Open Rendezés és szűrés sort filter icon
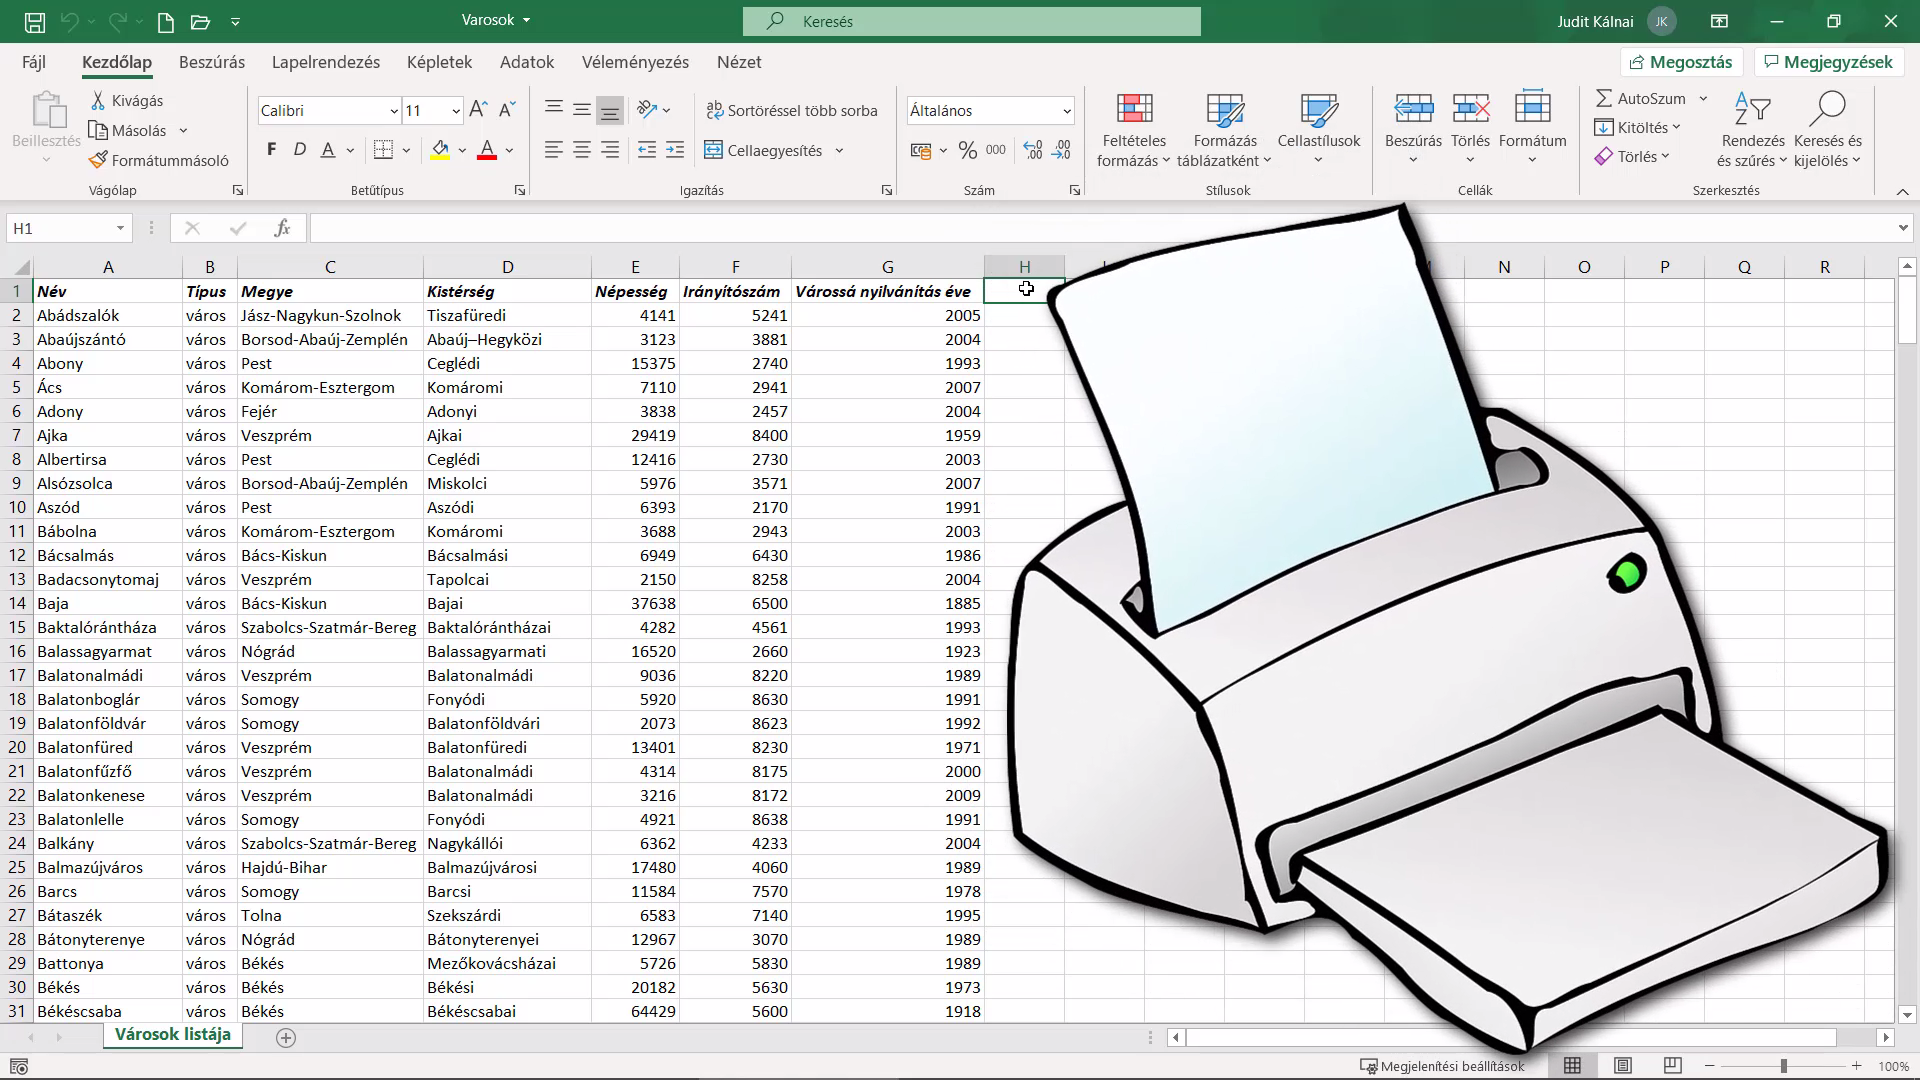 click(x=1752, y=109)
